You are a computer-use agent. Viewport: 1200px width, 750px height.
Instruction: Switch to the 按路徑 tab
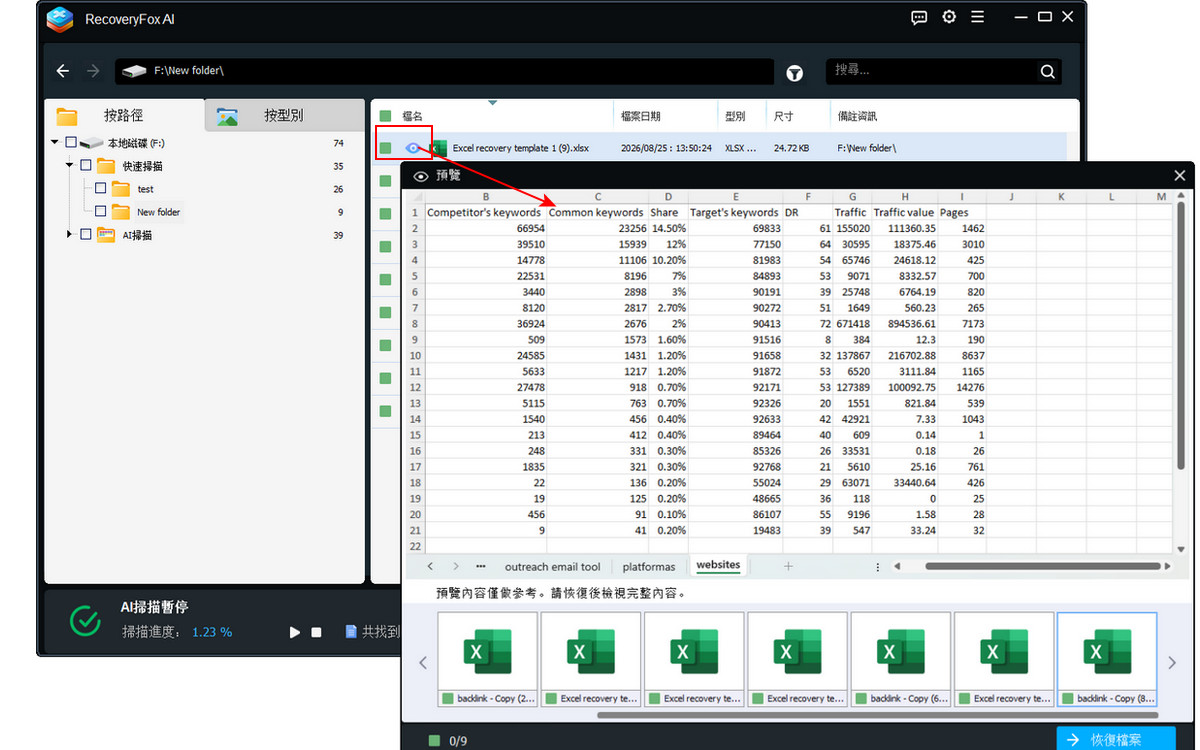click(x=125, y=116)
